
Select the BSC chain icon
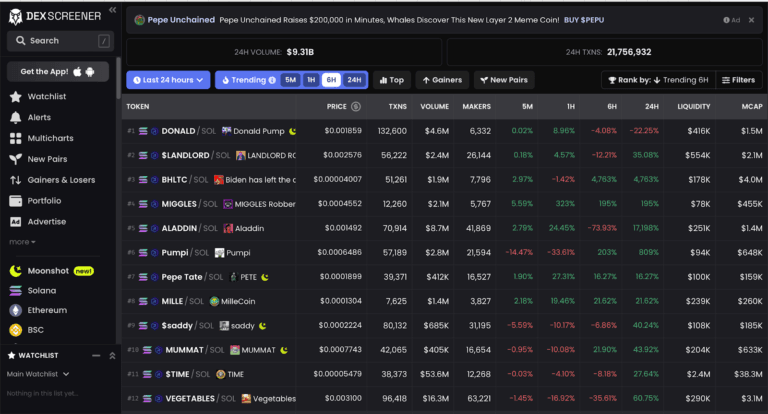coord(16,330)
